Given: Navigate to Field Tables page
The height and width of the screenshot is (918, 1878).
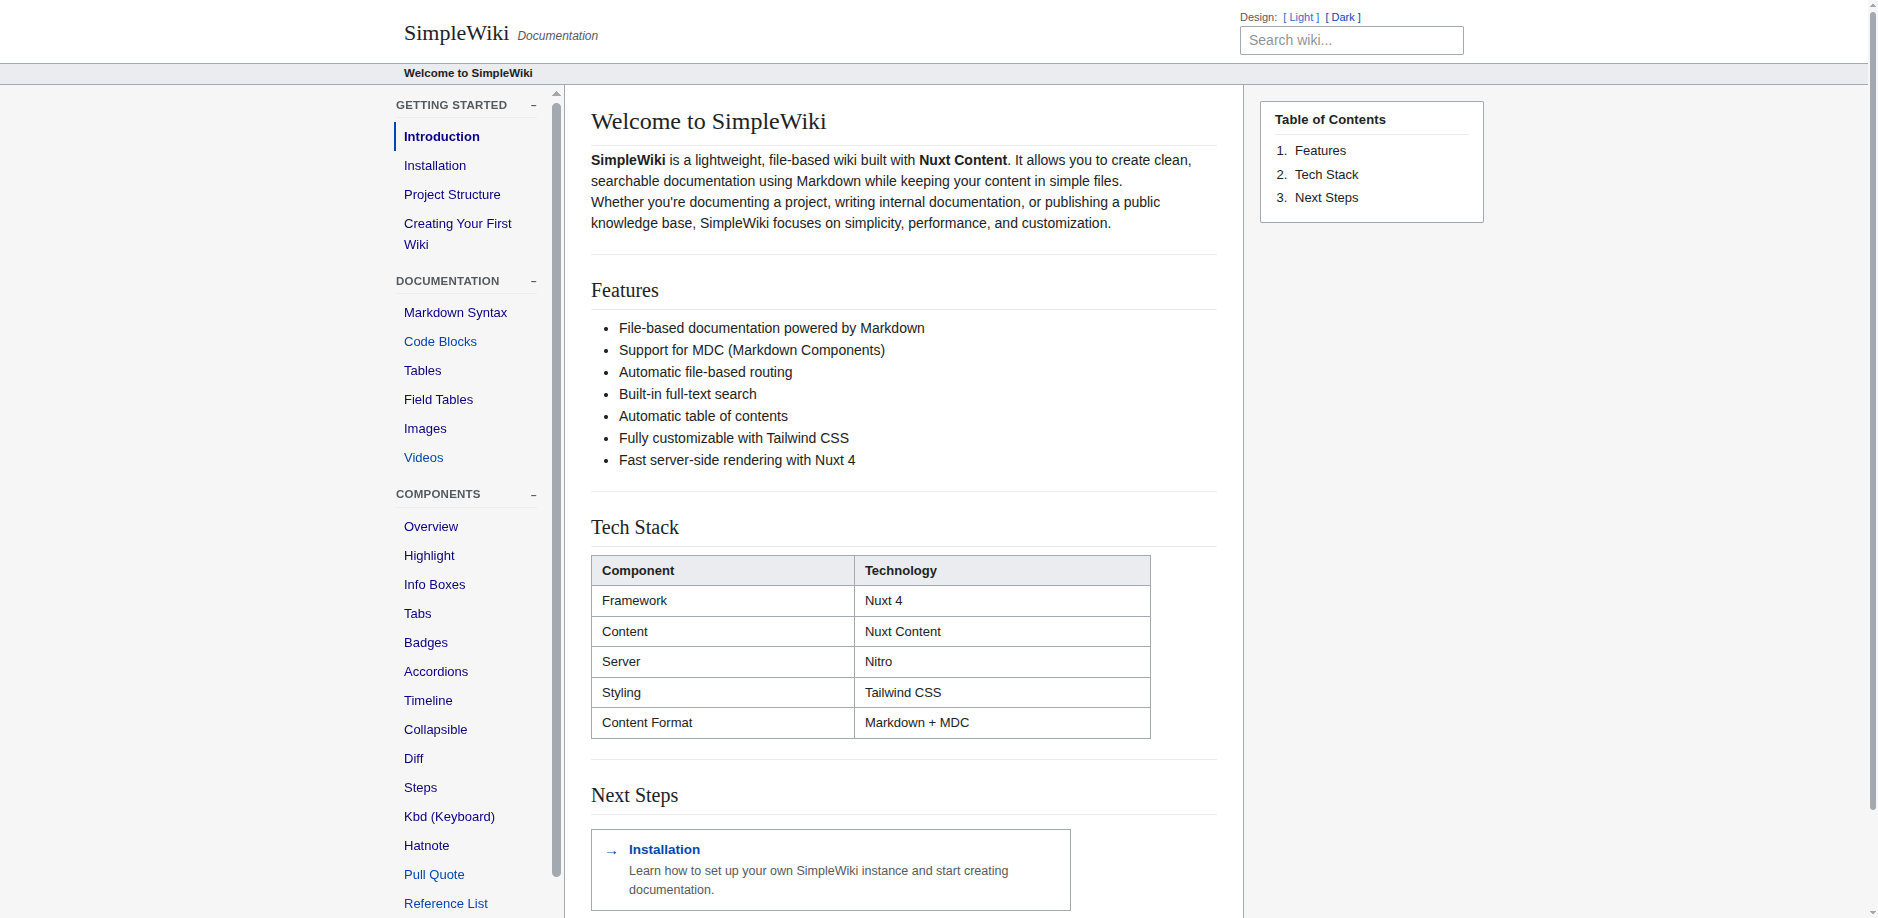Looking at the screenshot, I should [438, 400].
